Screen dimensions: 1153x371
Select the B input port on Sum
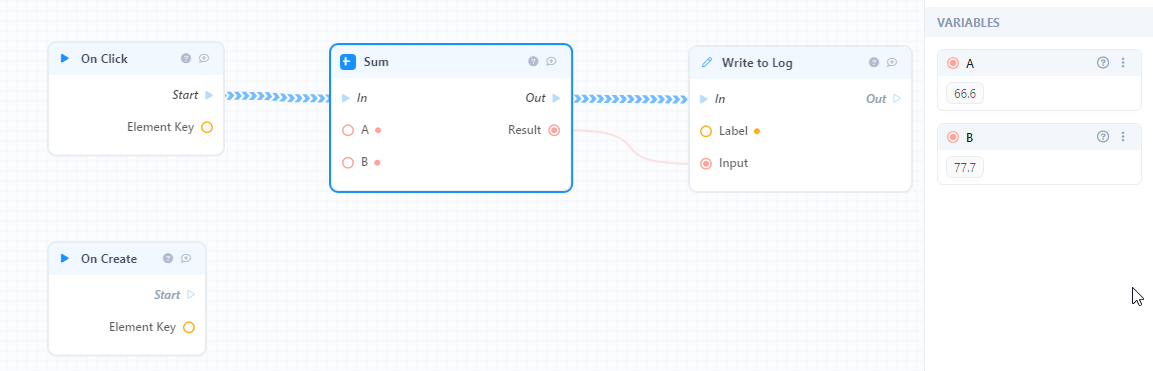[x=349, y=162]
